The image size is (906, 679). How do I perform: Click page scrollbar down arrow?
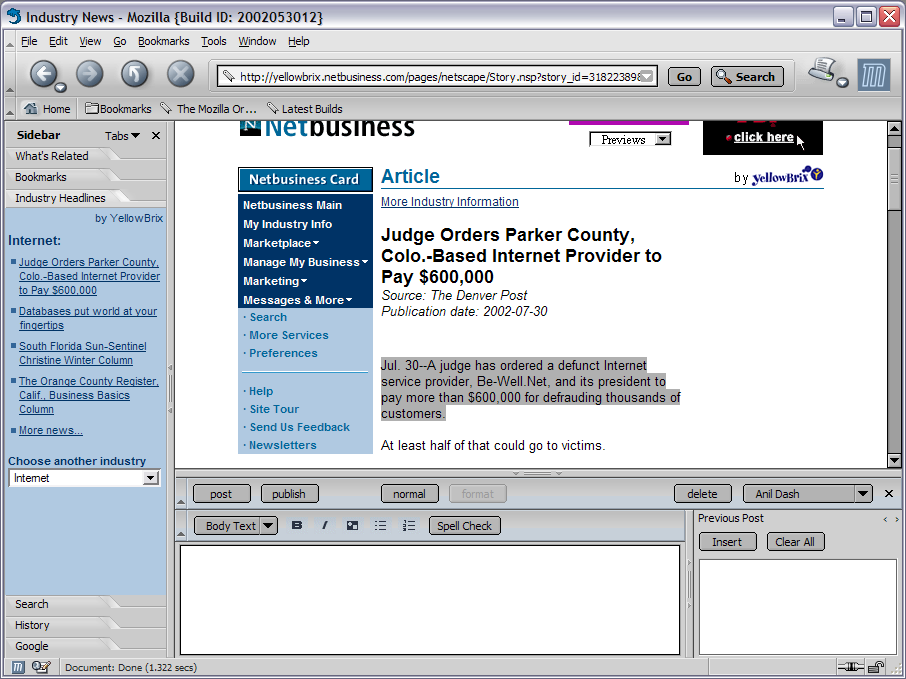tap(894, 461)
